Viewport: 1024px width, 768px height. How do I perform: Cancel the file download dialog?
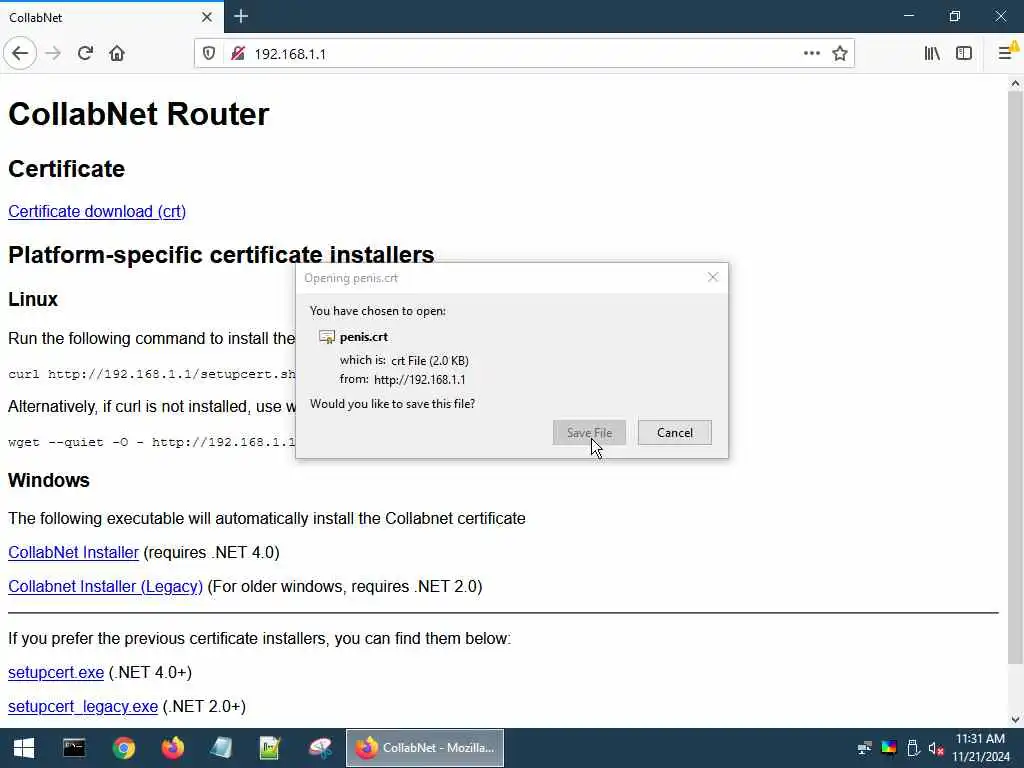(x=675, y=432)
